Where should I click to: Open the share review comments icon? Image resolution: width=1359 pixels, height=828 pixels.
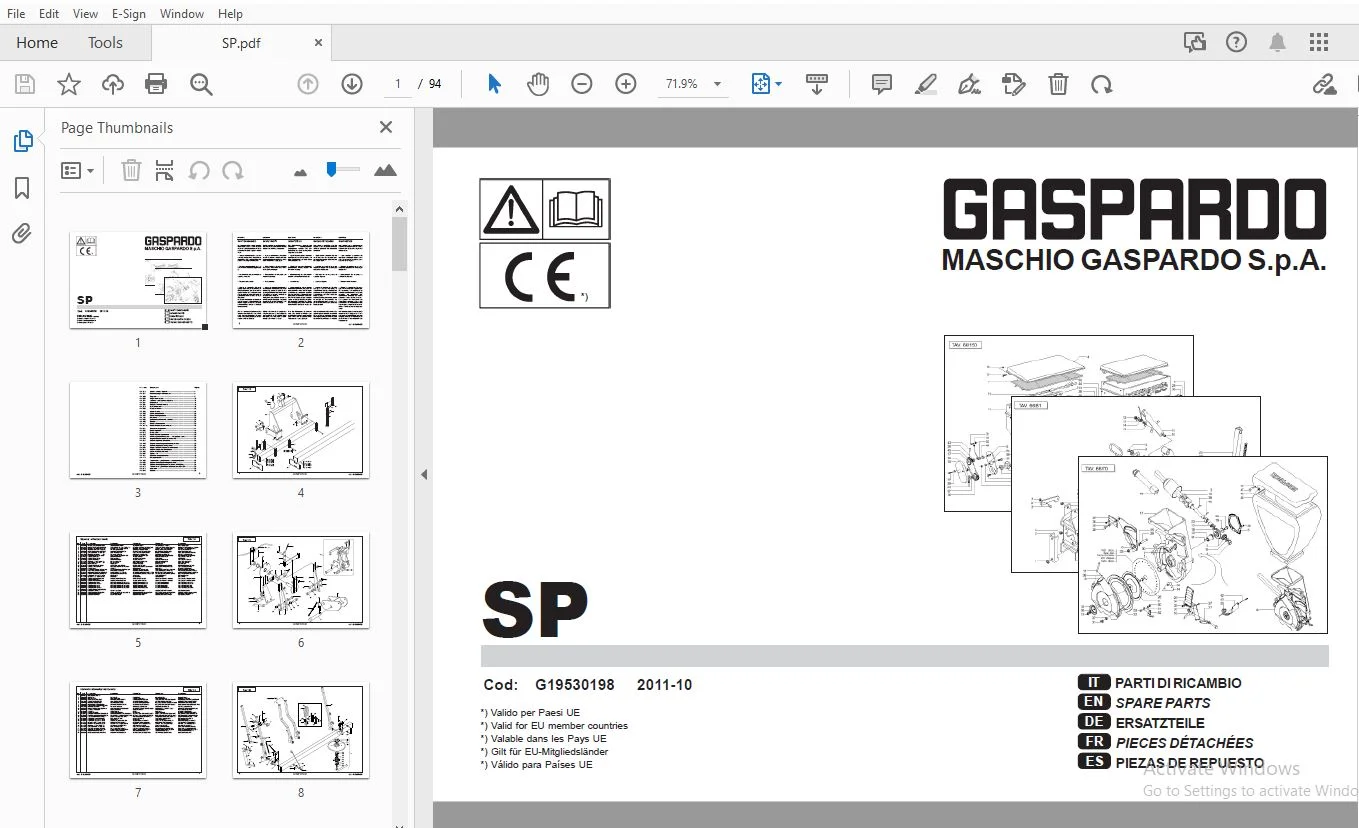[1194, 42]
